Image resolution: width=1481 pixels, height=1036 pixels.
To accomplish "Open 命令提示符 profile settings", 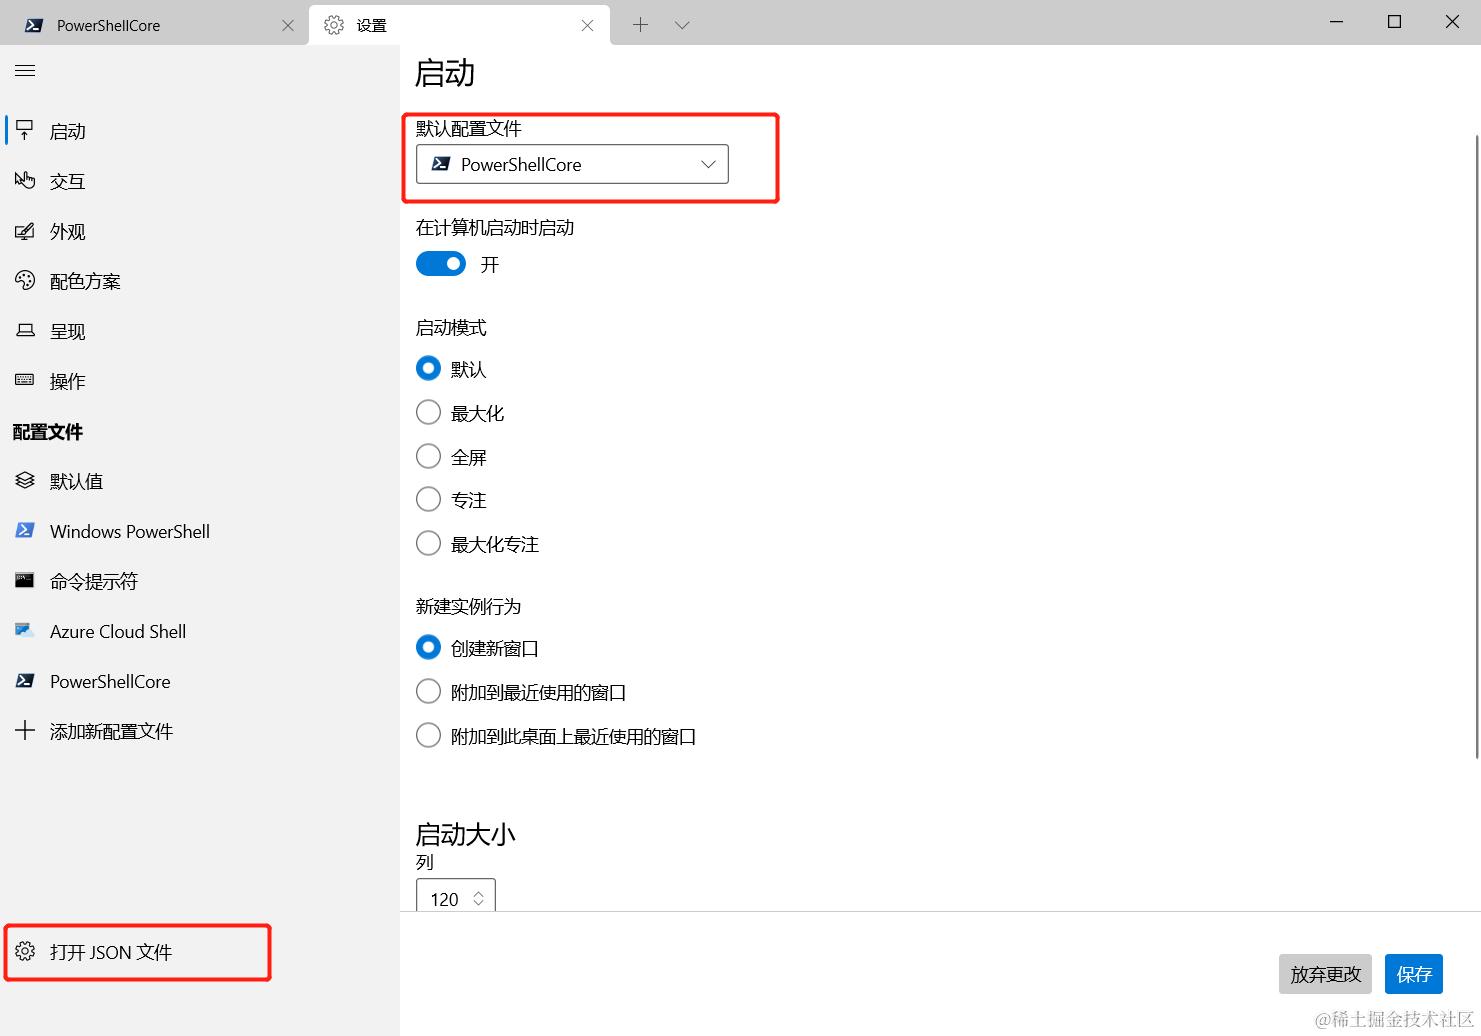I will (200, 581).
